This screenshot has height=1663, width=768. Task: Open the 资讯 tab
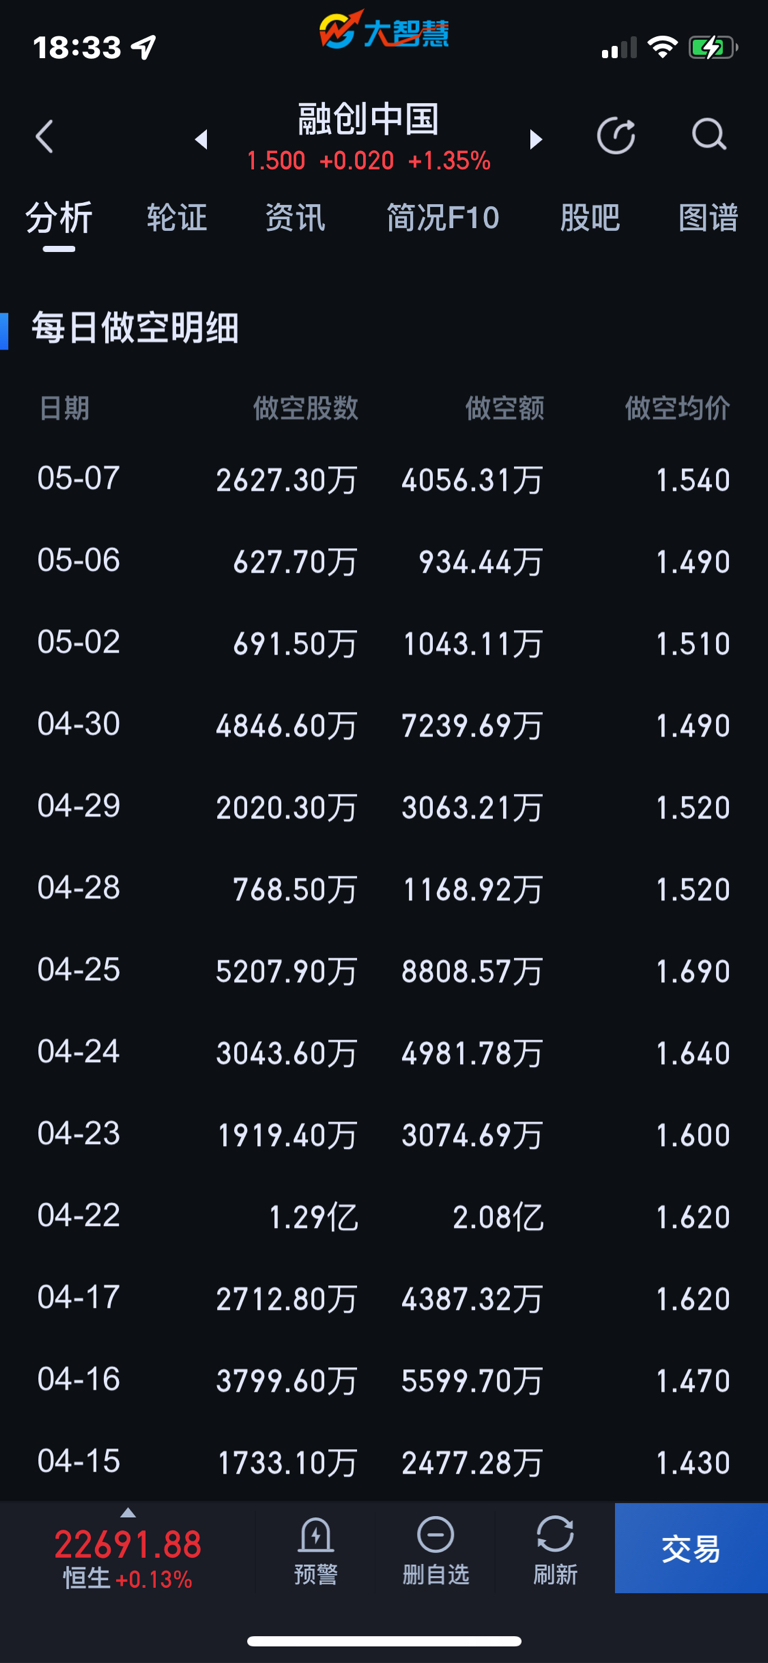[x=295, y=218]
